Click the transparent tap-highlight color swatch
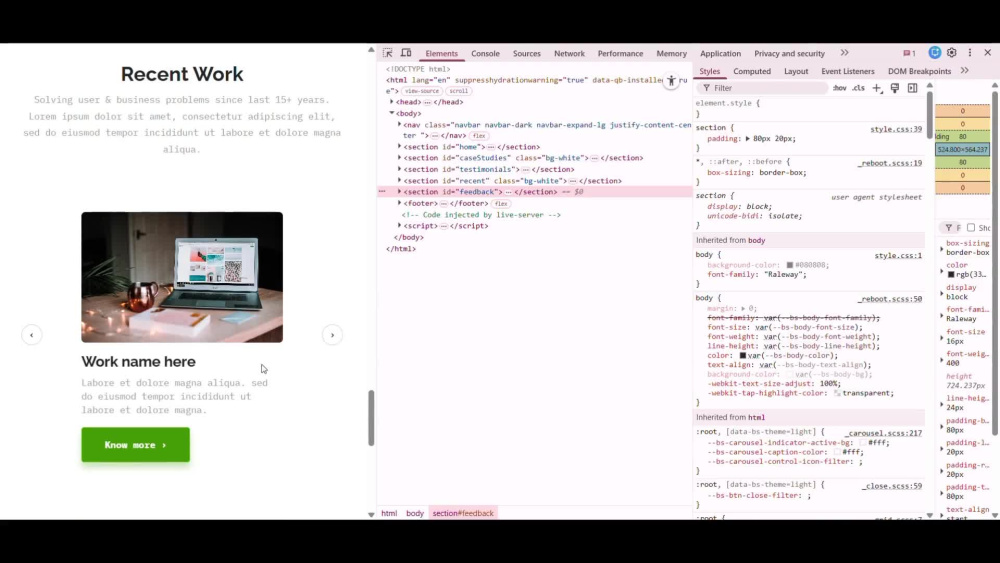This screenshot has width=1000, height=563. coord(837,393)
